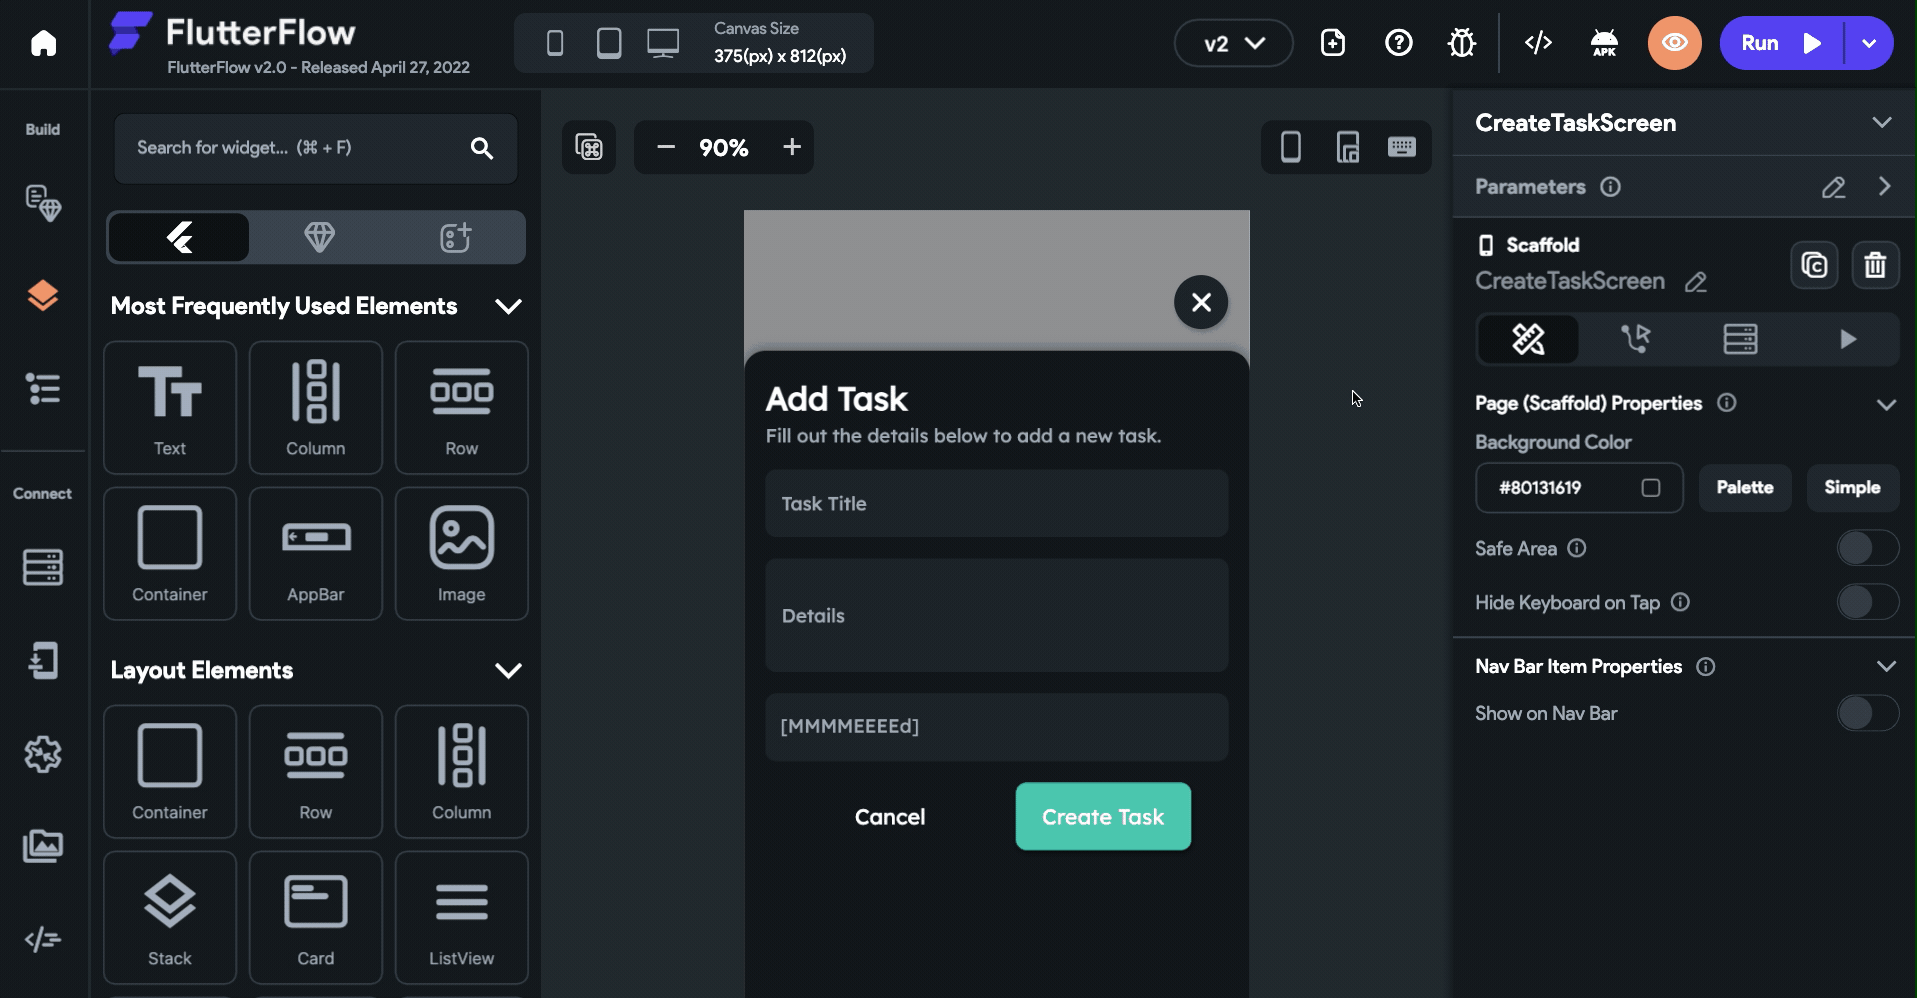This screenshot has width=1917, height=998.
Task: Select the backend query tab
Action: (1740, 339)
